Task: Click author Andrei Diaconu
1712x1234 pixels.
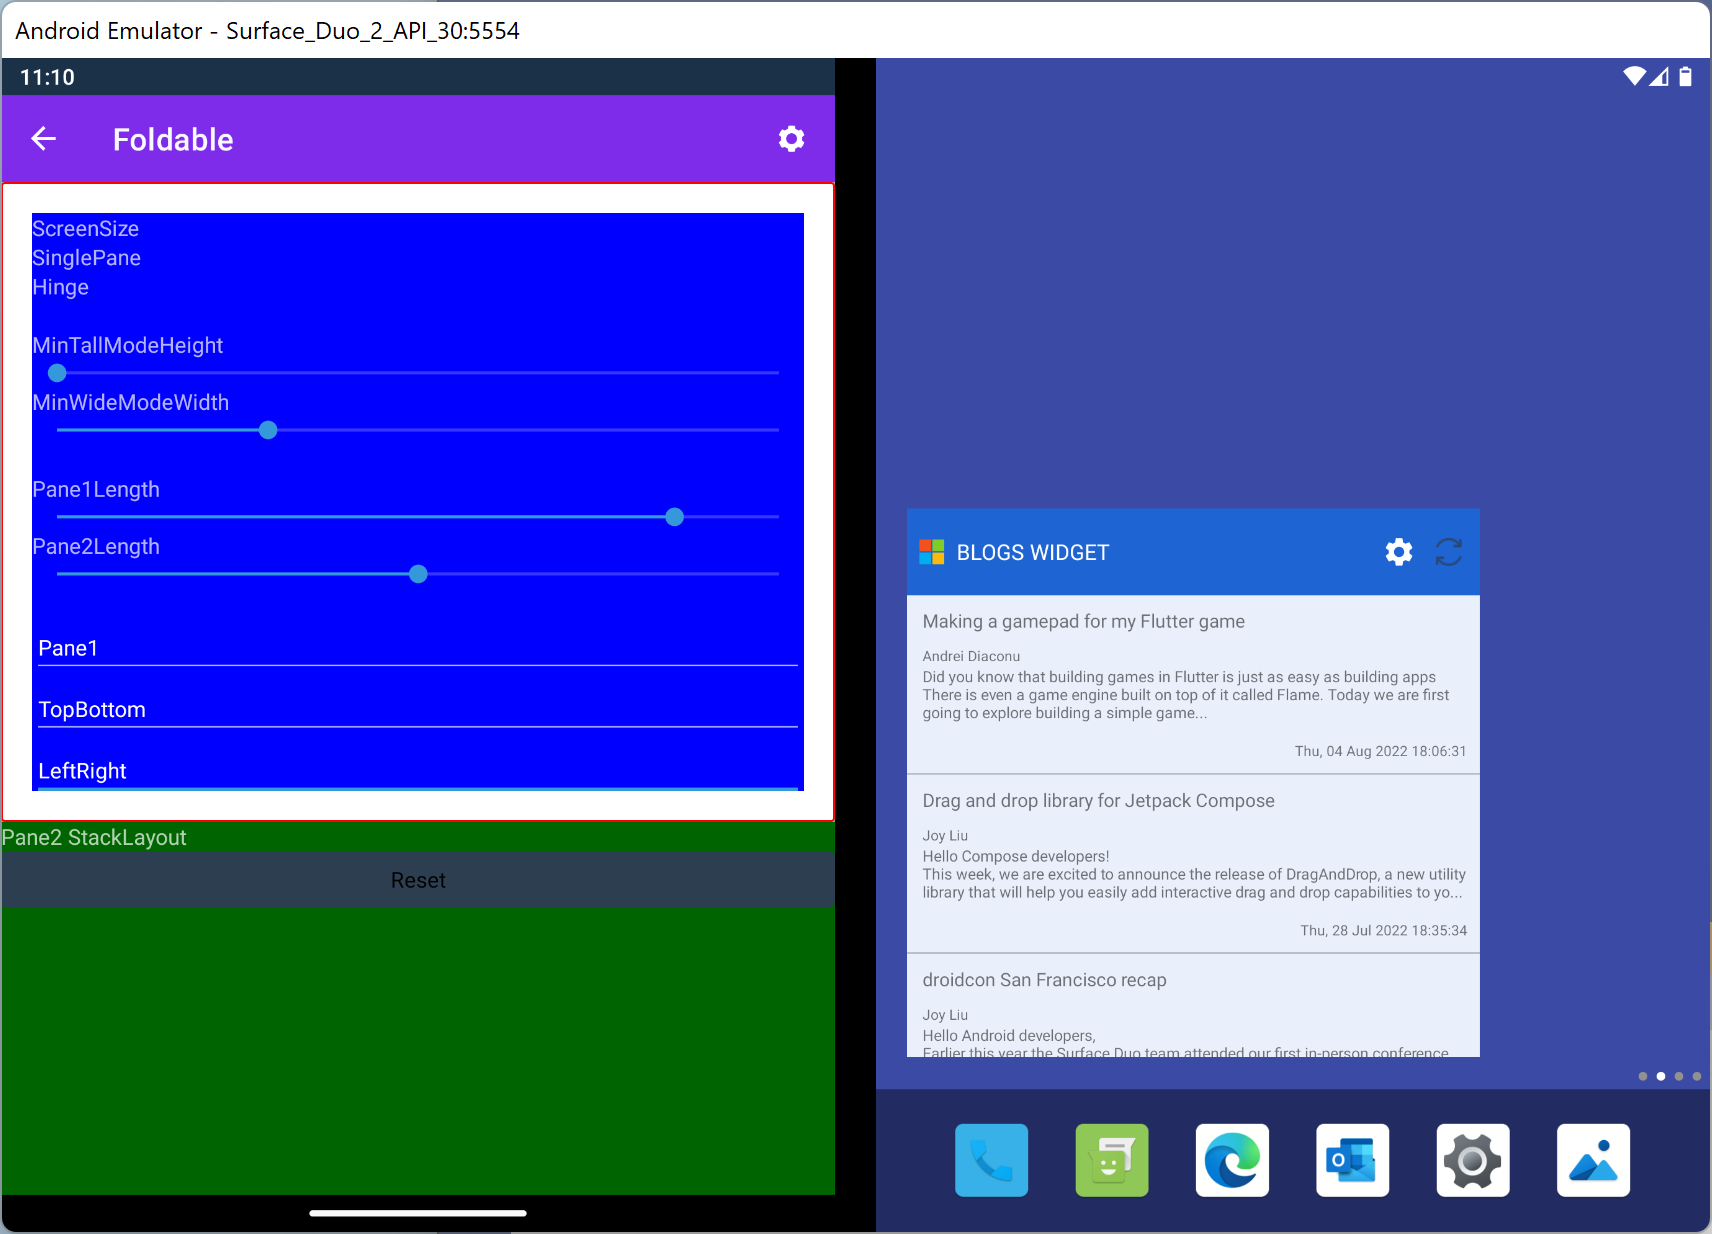Action: (x=971, y=656)
